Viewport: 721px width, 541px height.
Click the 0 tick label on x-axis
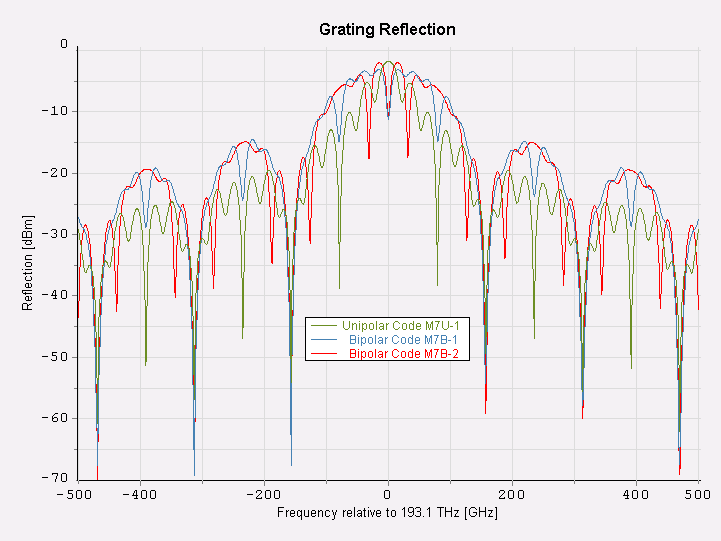(x=388, y=494)
